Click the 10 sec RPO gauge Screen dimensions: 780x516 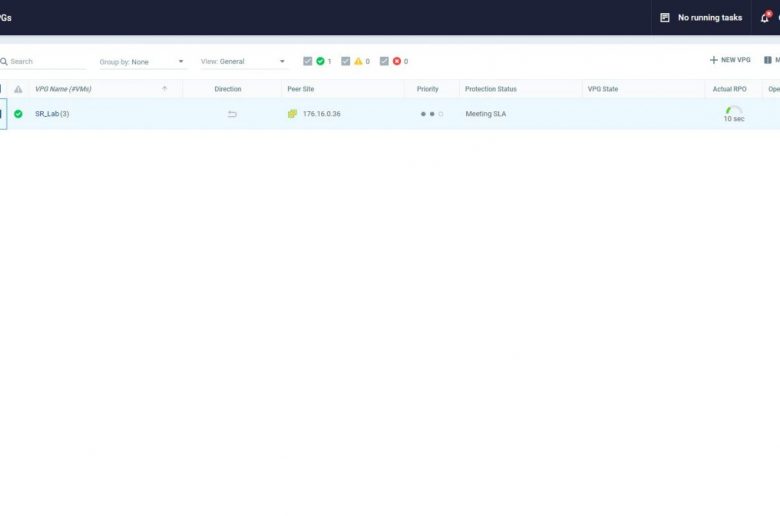point(734,114)
